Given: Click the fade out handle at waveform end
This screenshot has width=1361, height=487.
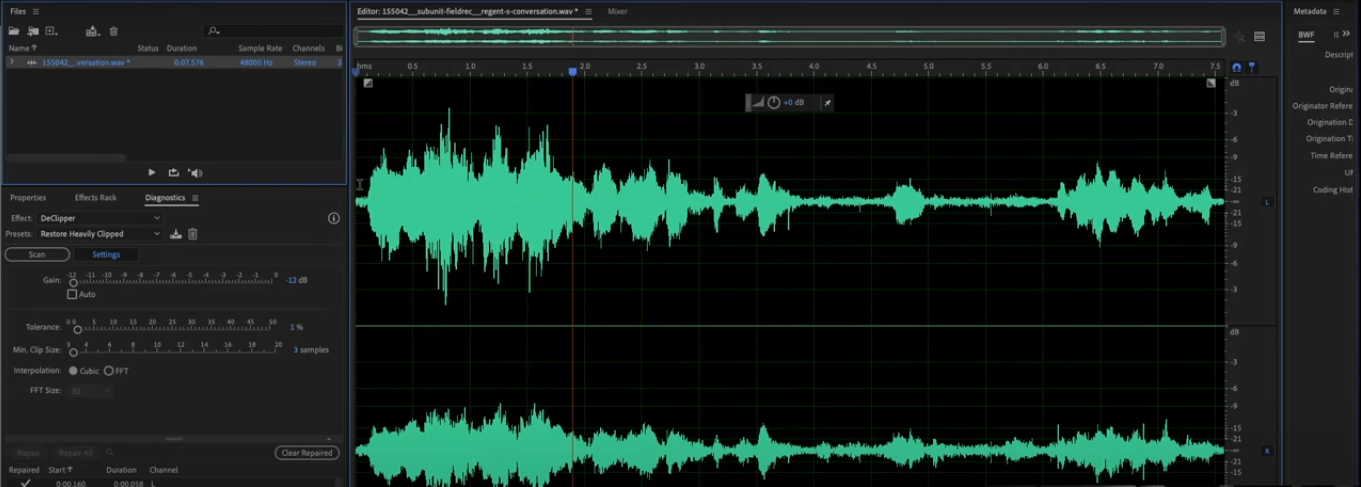Looking at the screenshot, I should pos(1211,83).
